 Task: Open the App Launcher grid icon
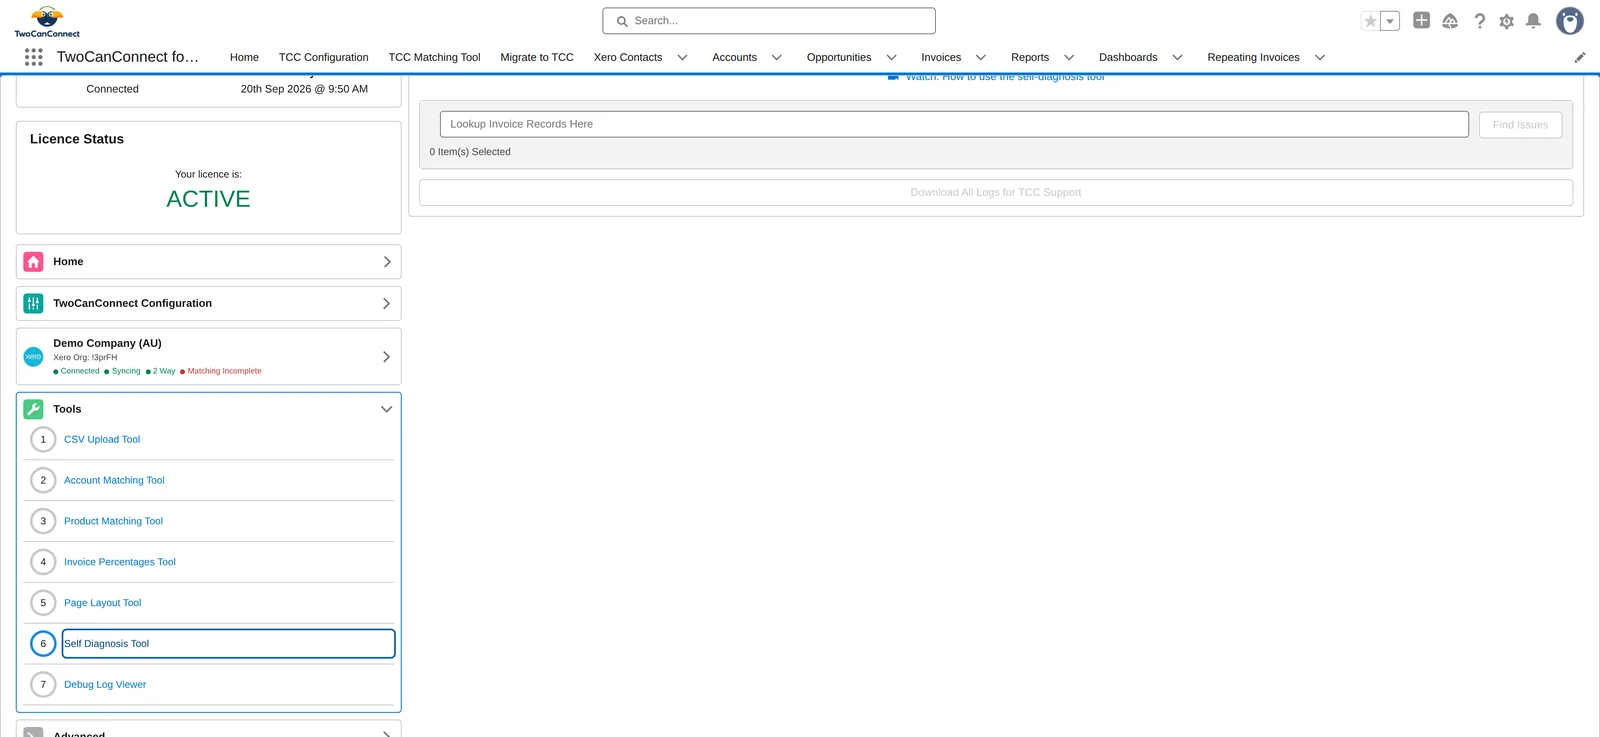coord(34,57)
